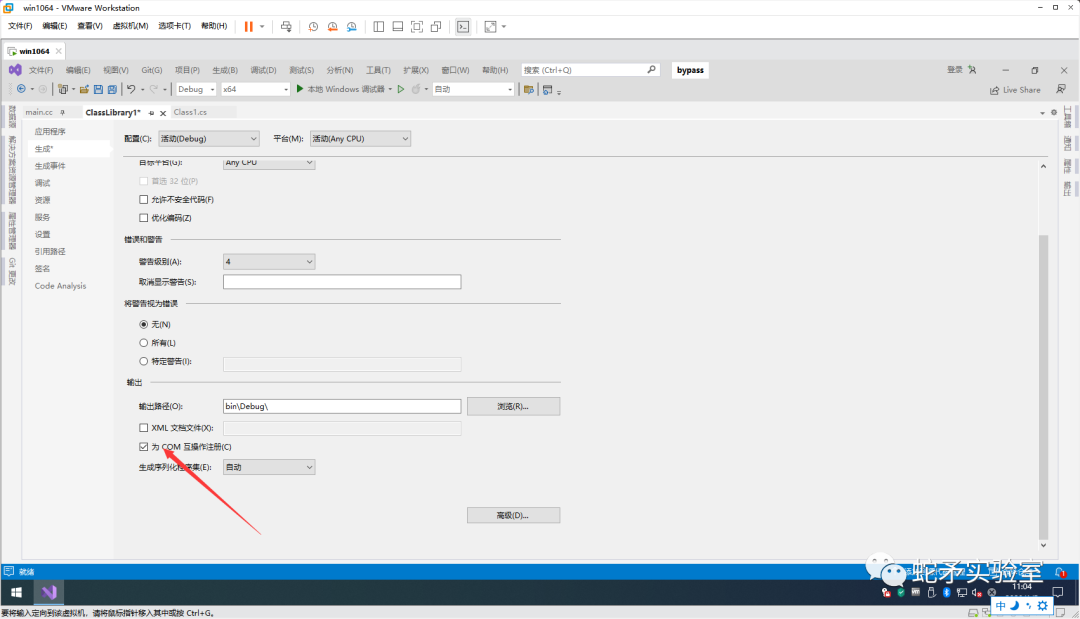Open send feedback icon beside Live Share
Viewport: 1080px width, 619px height.
[1061, 89]
